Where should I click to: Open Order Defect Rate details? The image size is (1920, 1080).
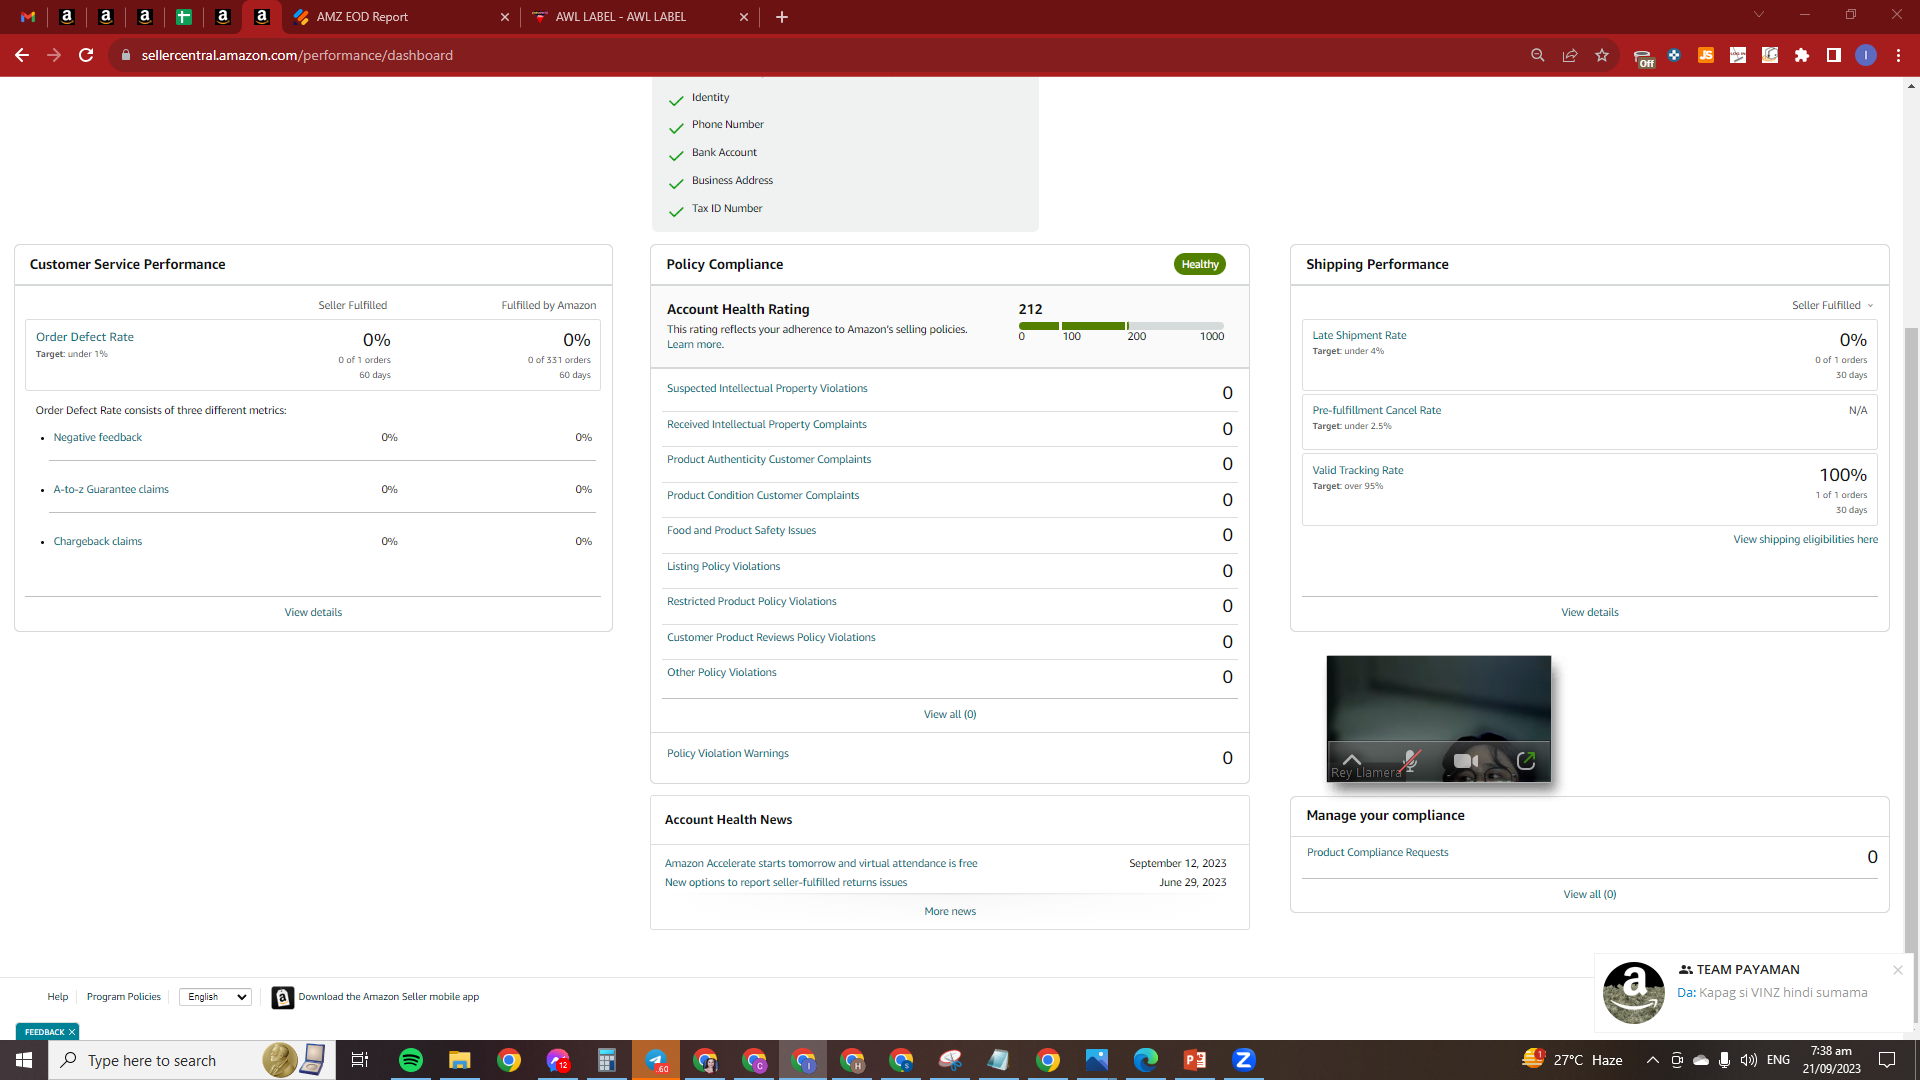85,337
